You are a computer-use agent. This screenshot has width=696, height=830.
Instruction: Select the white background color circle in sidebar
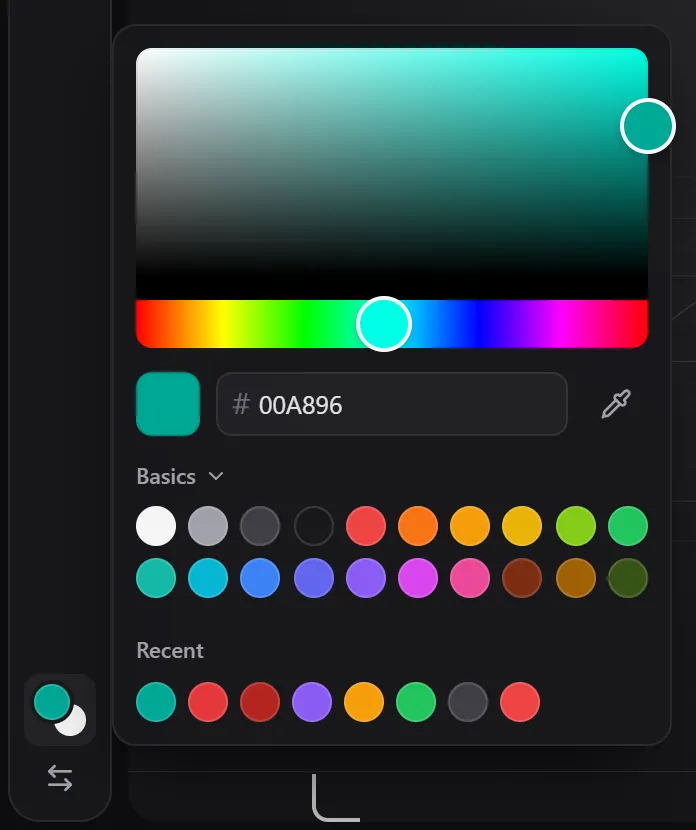(x=73, y=721)
